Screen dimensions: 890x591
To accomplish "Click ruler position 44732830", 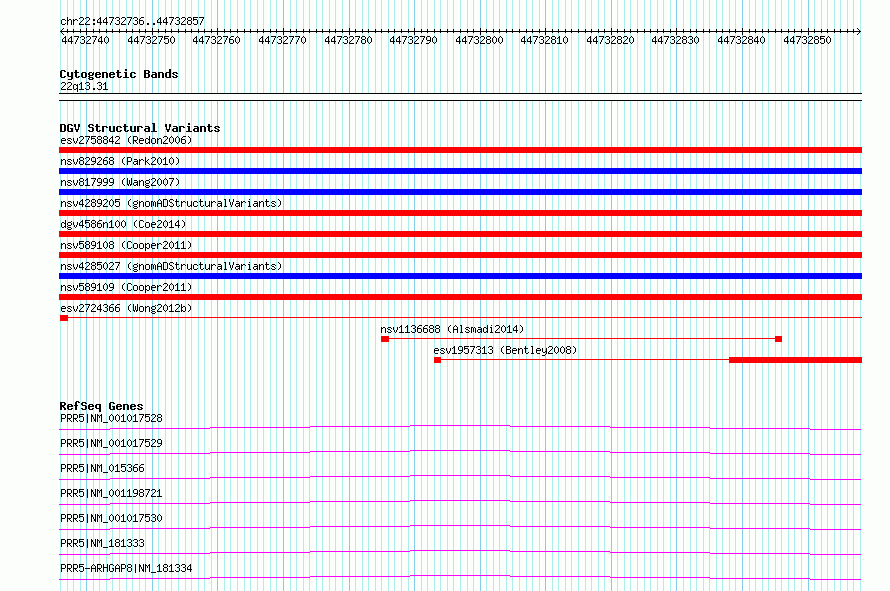I will 675,40.
